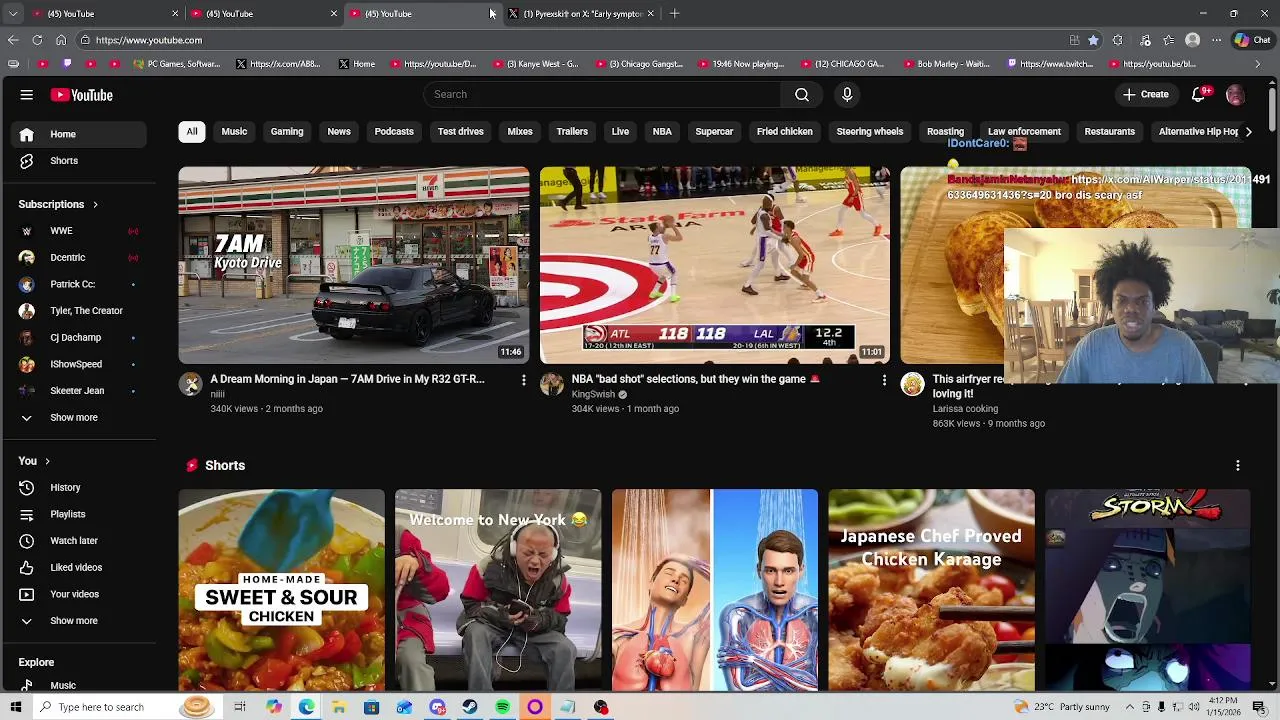The height and width of the screenshot is (720, 1280).
Task: Focus the YouTube search field
Action: coord(602,94)
